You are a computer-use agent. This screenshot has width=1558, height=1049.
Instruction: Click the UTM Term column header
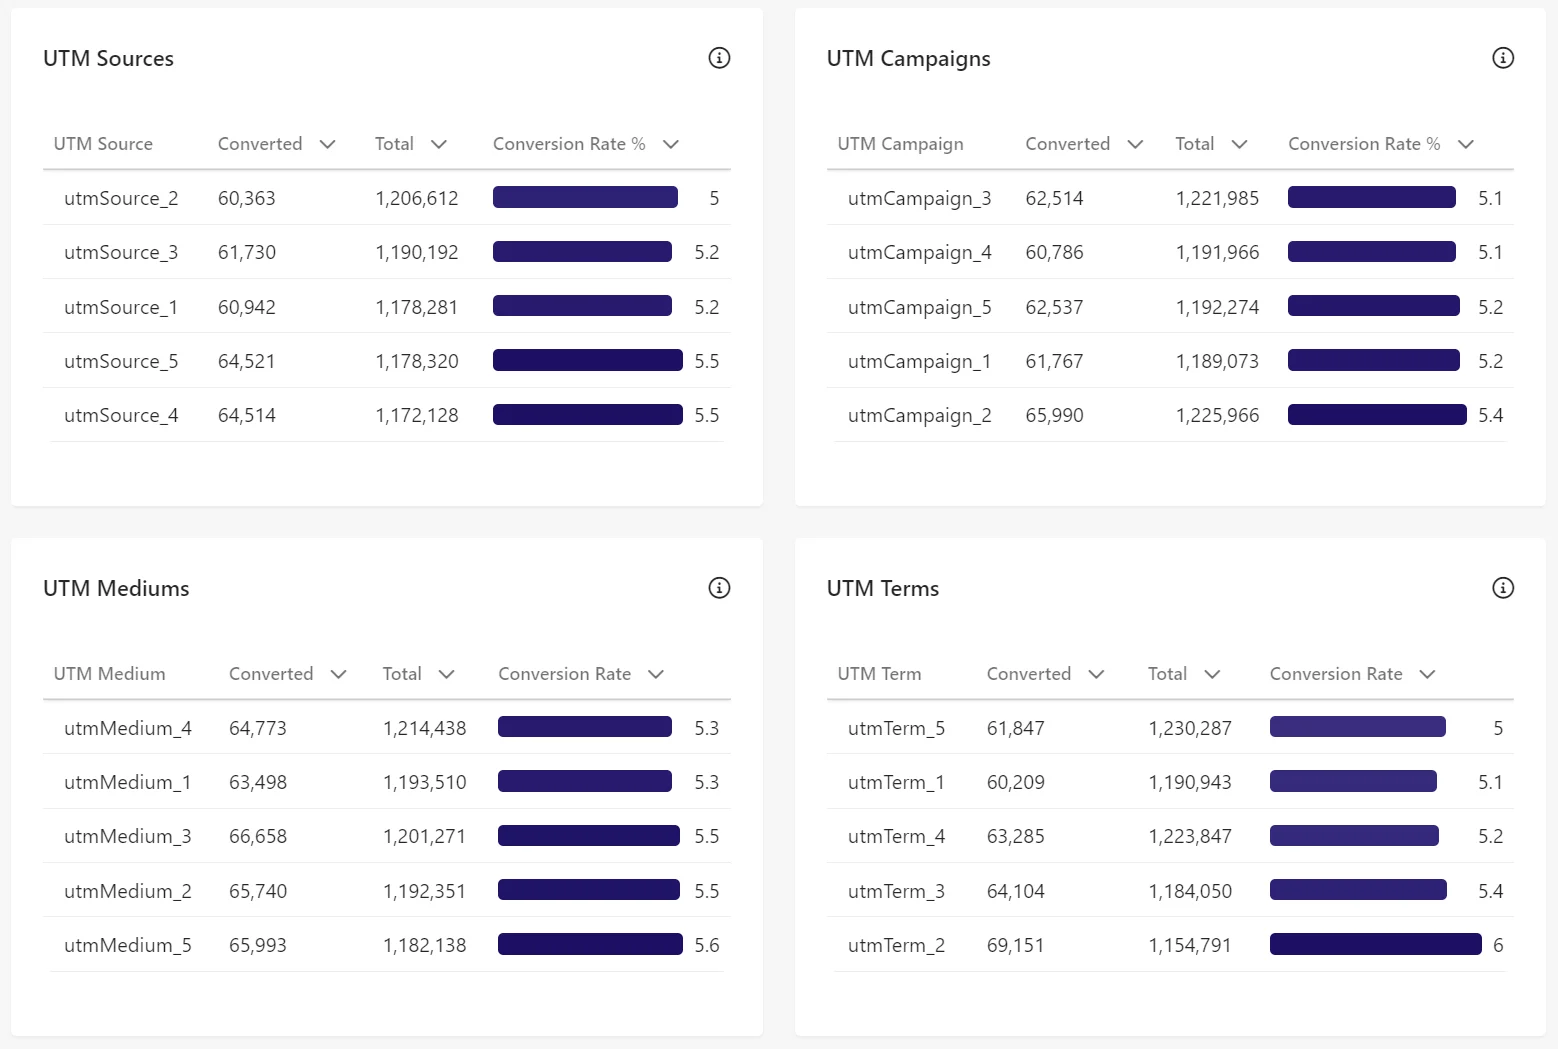[x=879, y=674]
